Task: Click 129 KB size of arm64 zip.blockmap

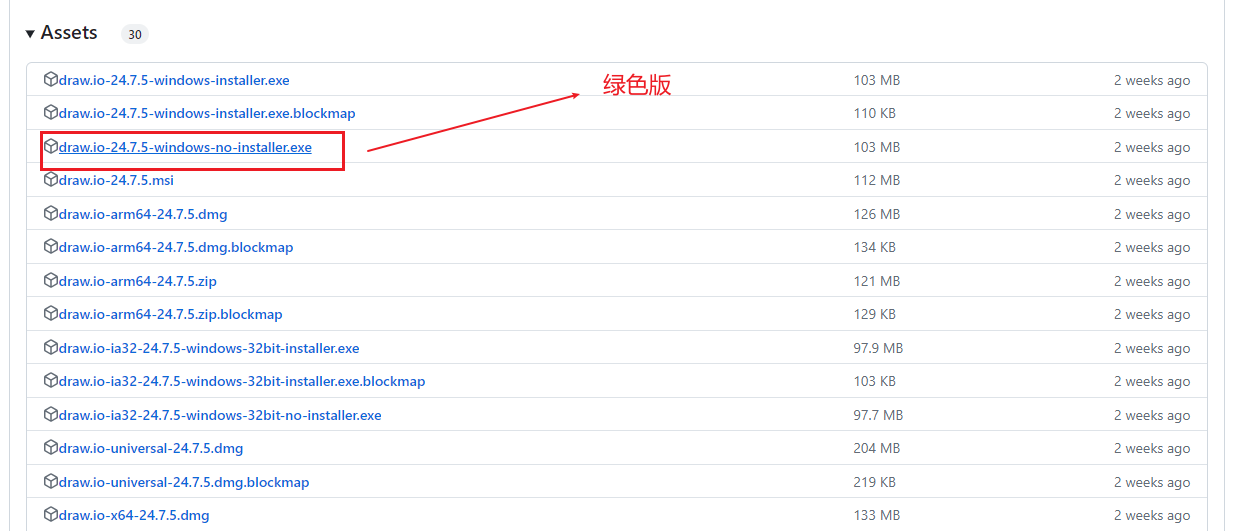Action: click(x=875, y=314)
